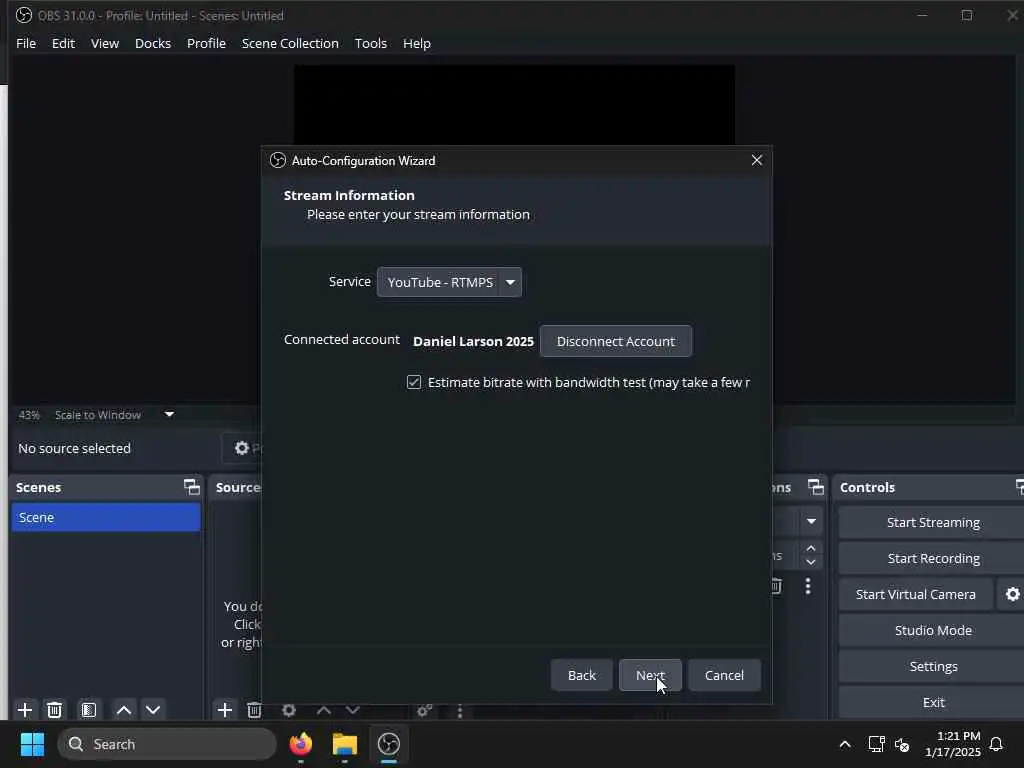Image resolution: width=1024 pixels, height=768 pixels.
Task: Close the Auto-Configuration Wizard with X
Action: pos(757,160)
